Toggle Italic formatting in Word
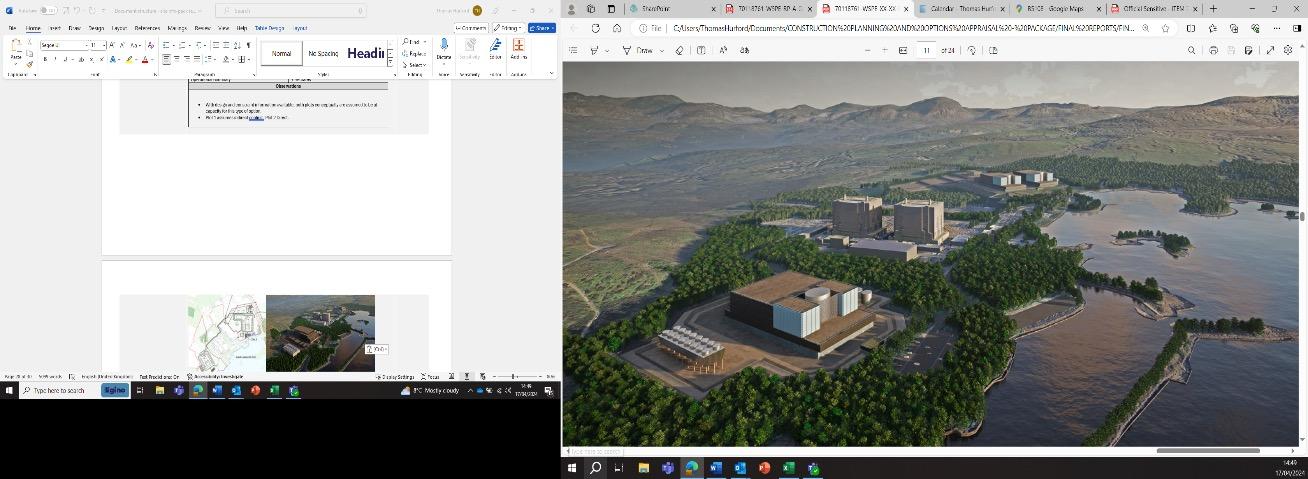This screenshot has height=479, width=1308. click(55, 59)
